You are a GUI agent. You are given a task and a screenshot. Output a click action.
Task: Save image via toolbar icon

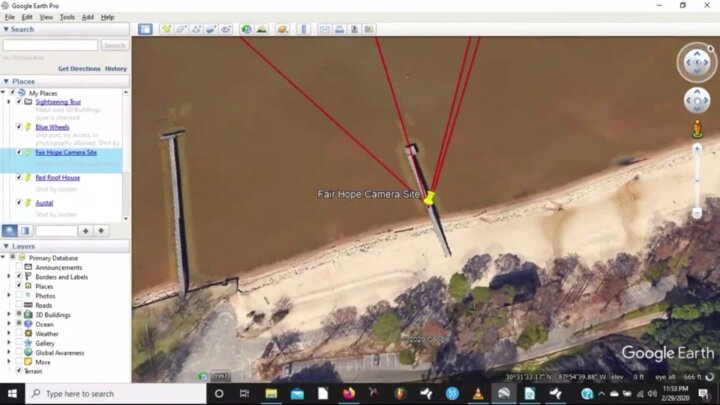pyautogui.click(x=354, y=29)
